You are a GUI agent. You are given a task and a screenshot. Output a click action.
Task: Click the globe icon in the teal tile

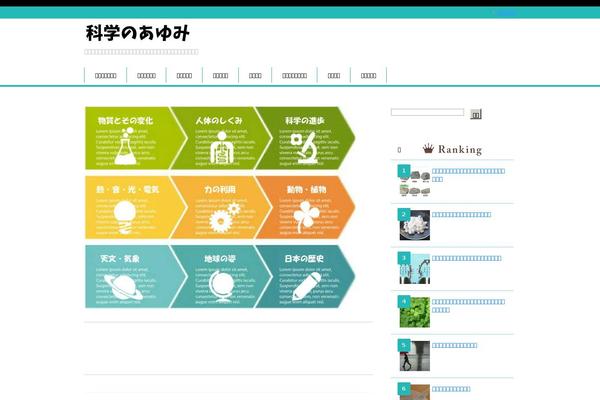[222, 287]
